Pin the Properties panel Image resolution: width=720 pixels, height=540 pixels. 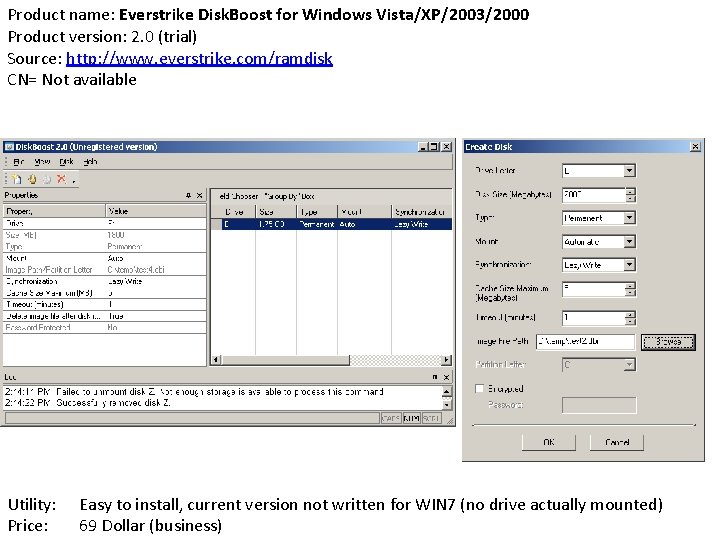[x=188, y=196]
